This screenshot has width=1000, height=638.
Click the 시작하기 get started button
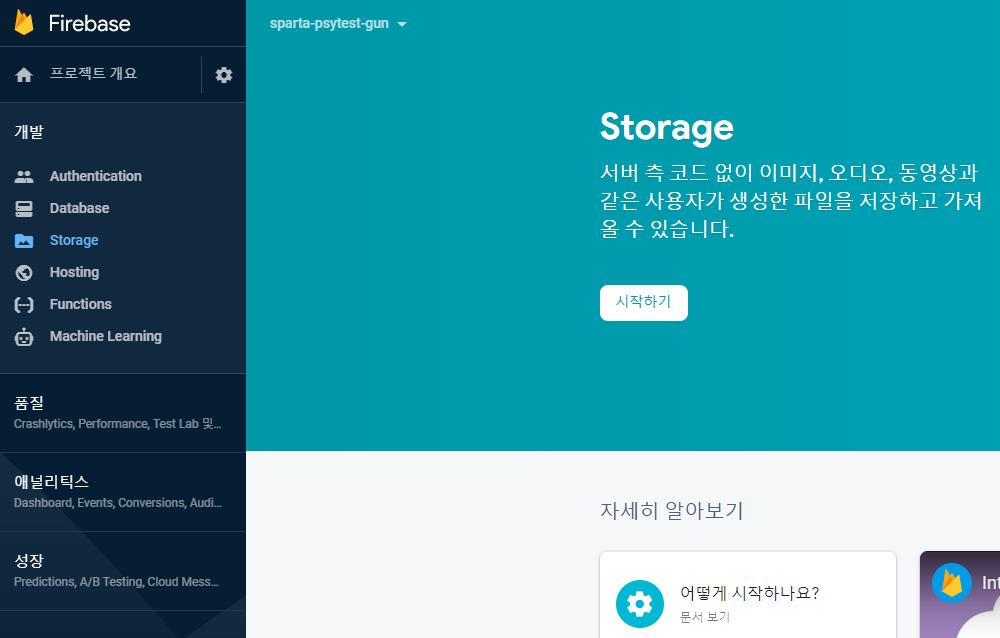[643, 302]
